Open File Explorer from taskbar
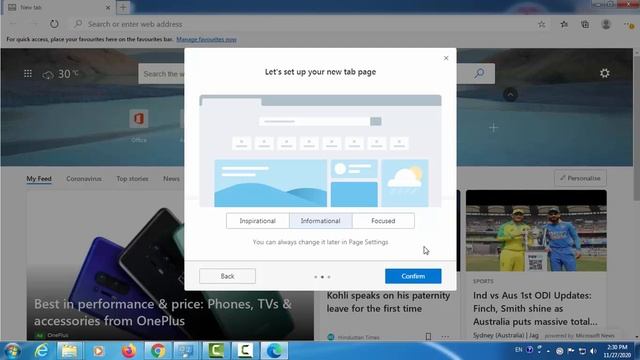This screenshot has width=640, height=360. 69,351
